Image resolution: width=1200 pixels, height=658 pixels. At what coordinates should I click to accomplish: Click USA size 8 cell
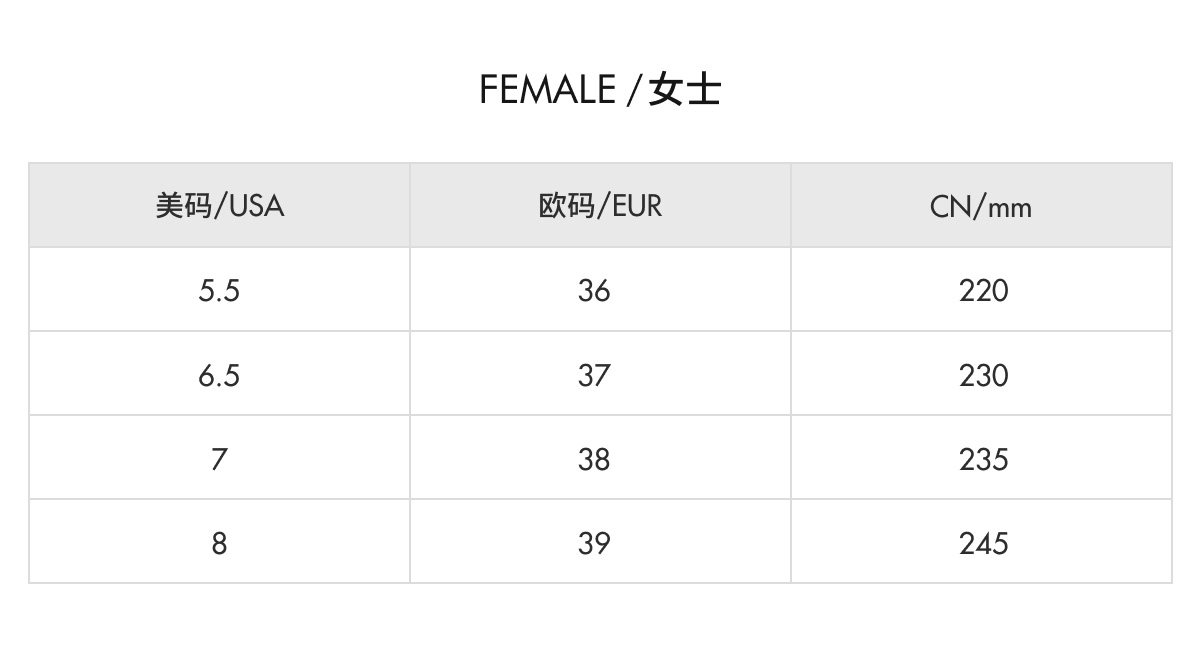220,544
